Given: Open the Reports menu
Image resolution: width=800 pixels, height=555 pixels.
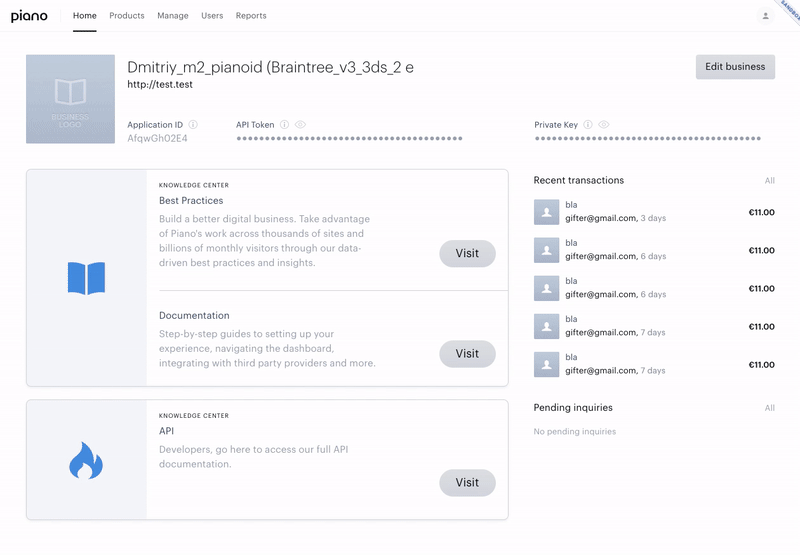Looking at the screenshot, I should click(251, 16).
